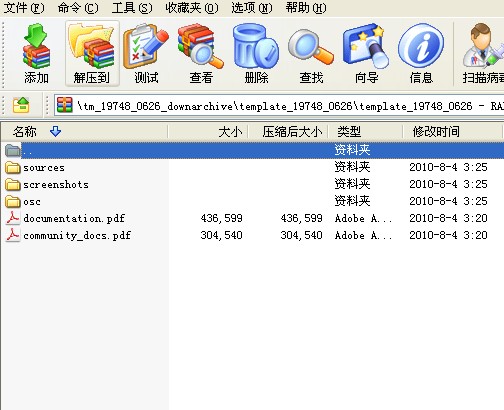
Task: Go up one folder level
Action: [21, 105]
